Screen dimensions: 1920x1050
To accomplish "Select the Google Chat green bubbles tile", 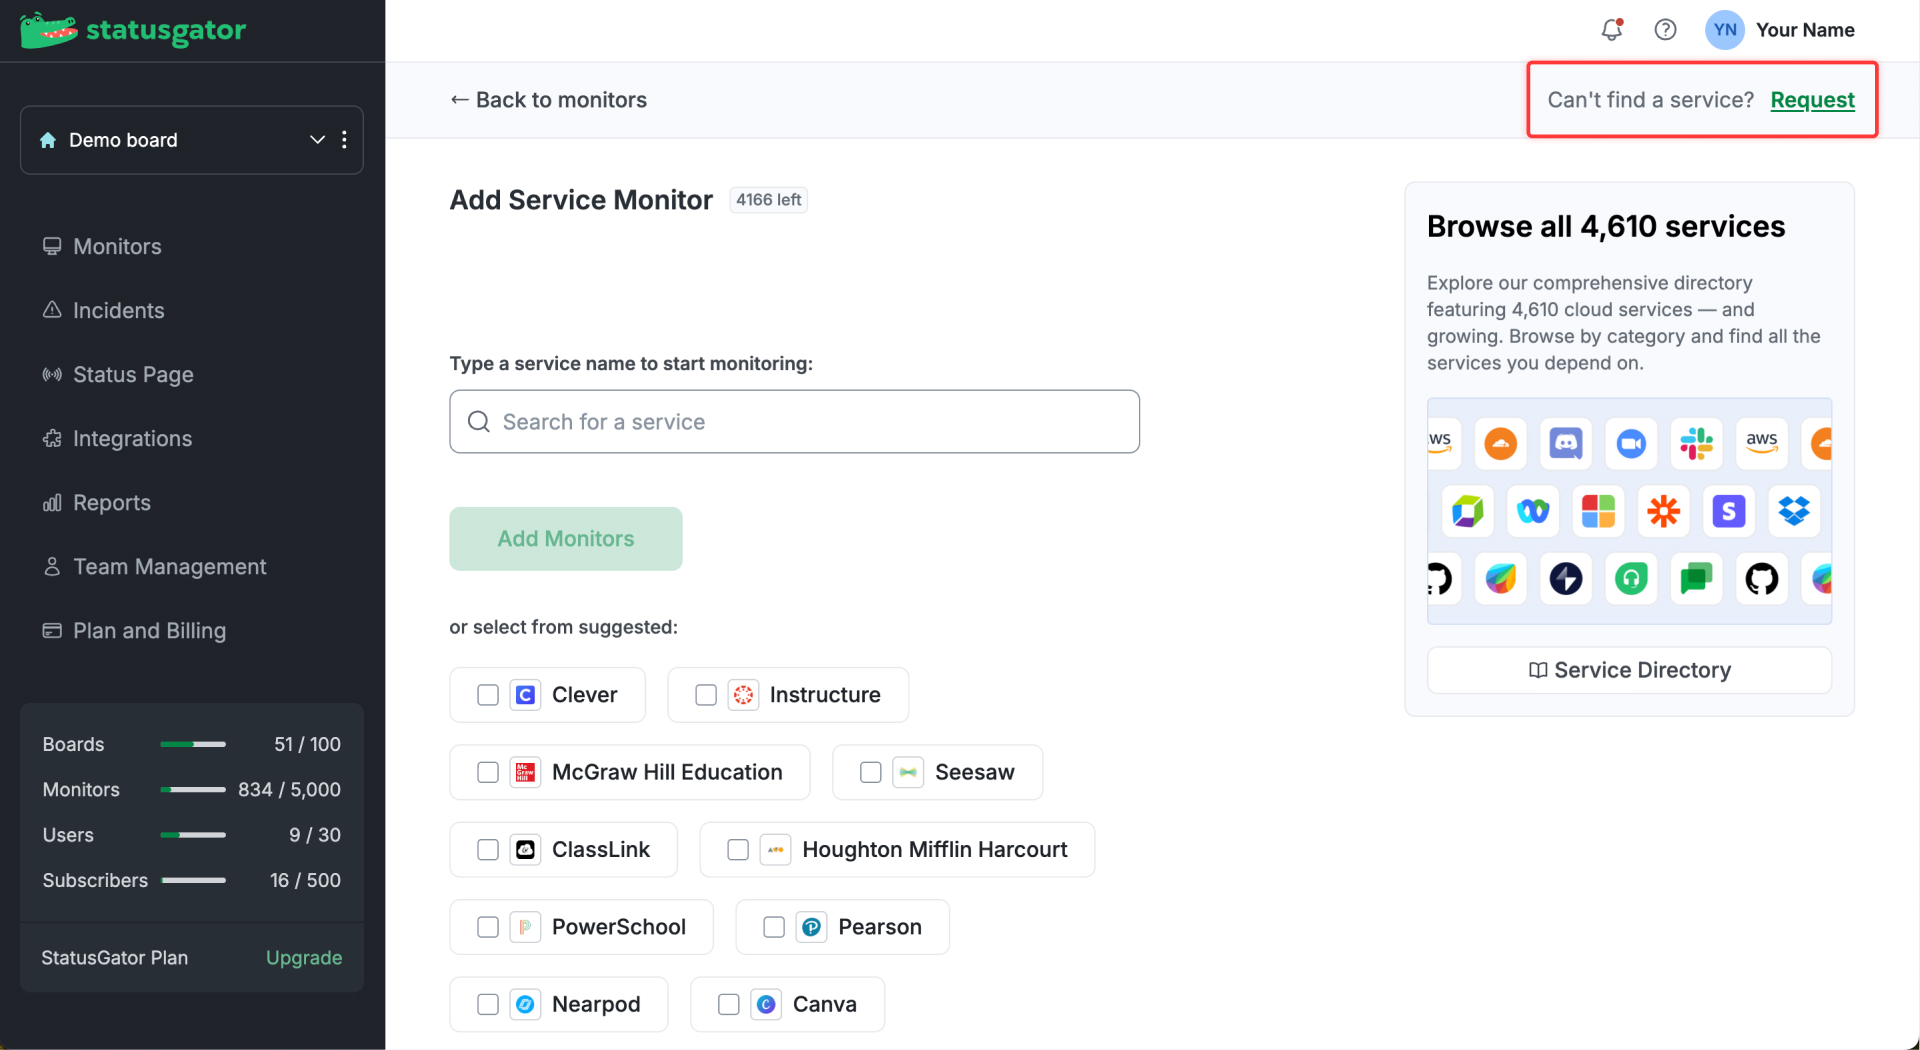I will [x=1696, y=578].
